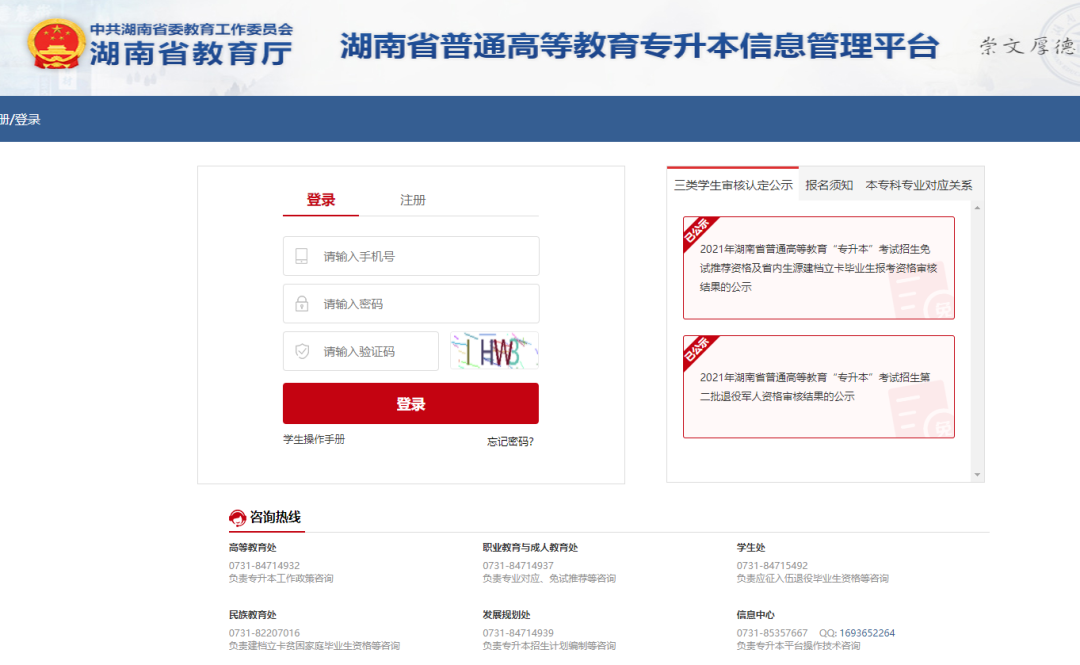Open the 报名须知 tab
The width and height of the screenshot is (1080, 665).
tap(829, 185)
